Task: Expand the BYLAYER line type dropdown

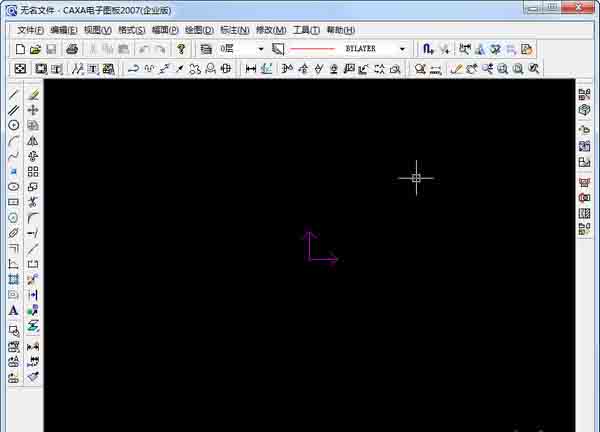Action: click(402, 48)
